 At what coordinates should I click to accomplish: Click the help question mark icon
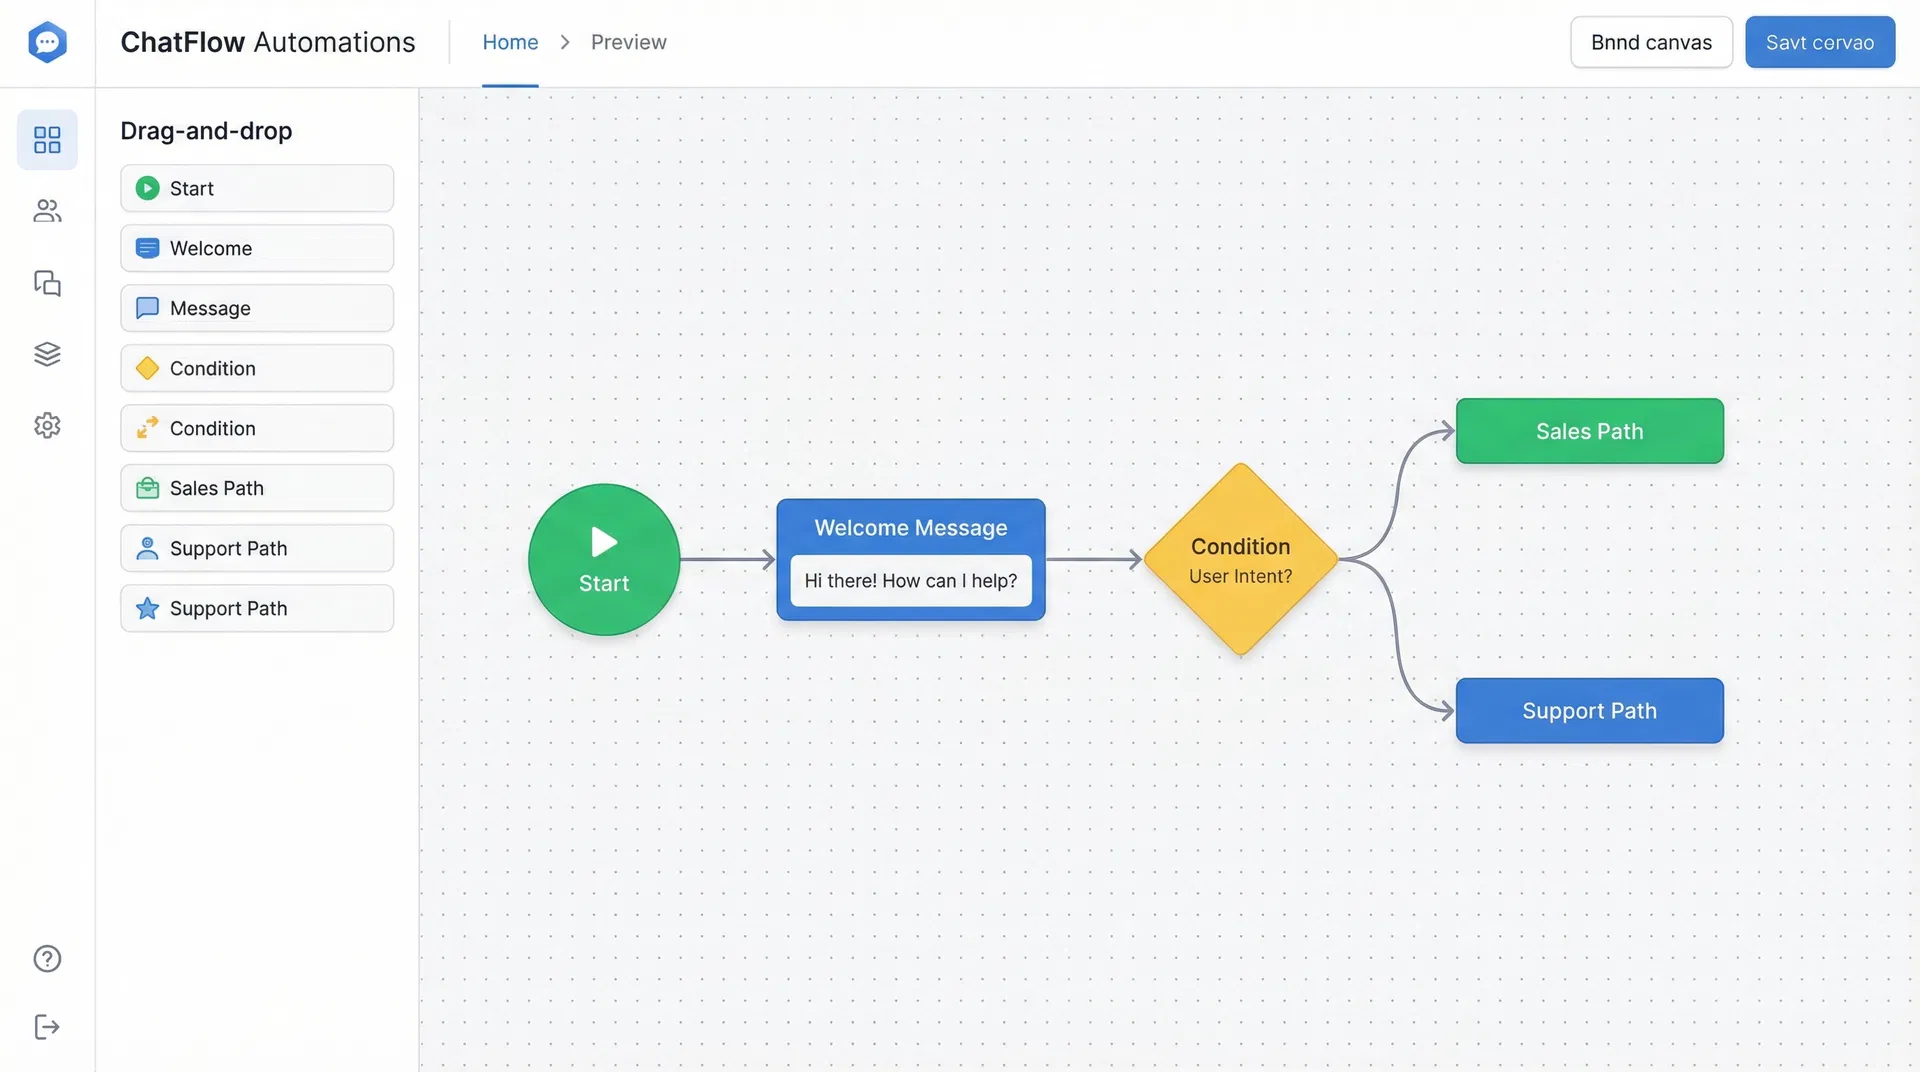47,958
